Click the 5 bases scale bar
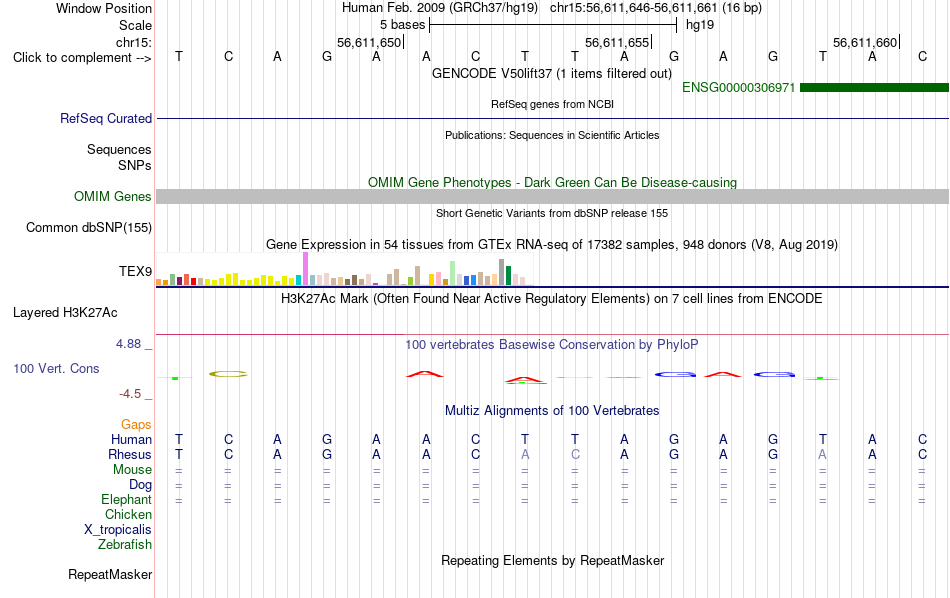This screenshot has width=950, height=598. pyautogui.click(x=553, y=25)
